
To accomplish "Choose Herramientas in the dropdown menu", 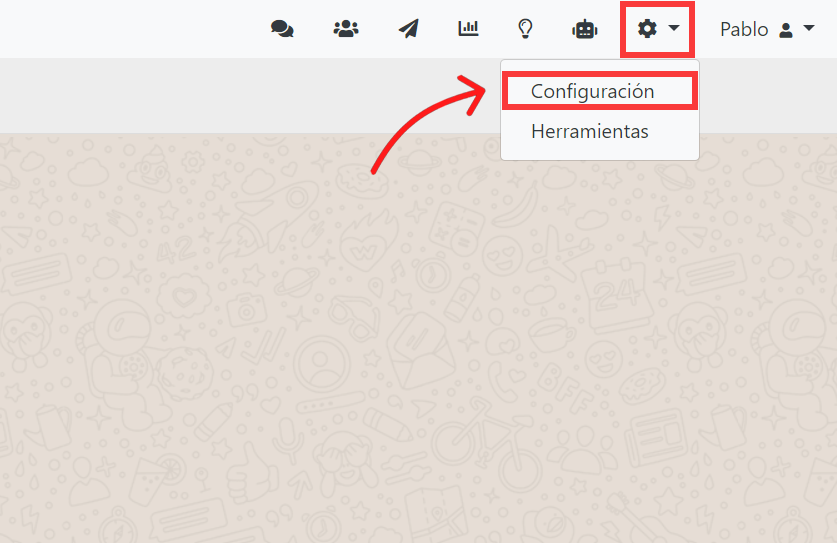I will [x=589, y=131].
